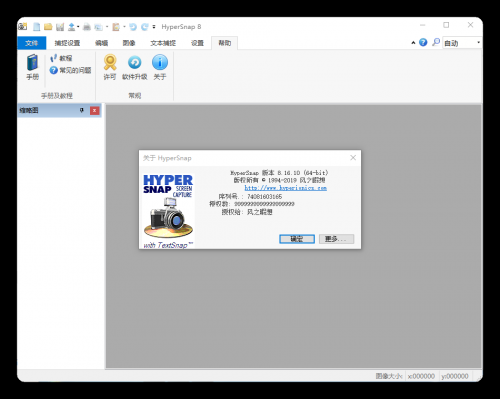Open the 手册 manual book icon
Screen dimensions: 500x399
click(33, 67)
